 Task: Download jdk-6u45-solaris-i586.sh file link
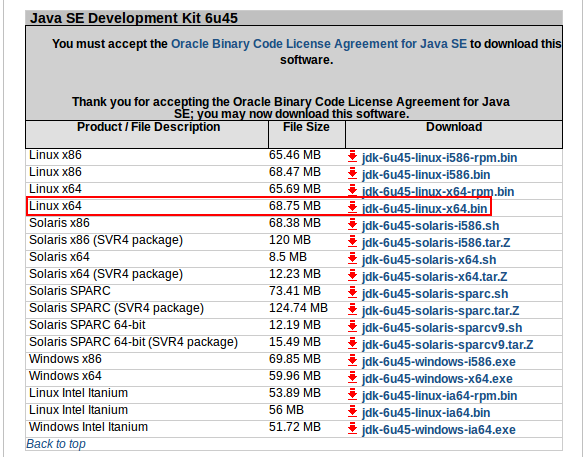click(430, 226)
